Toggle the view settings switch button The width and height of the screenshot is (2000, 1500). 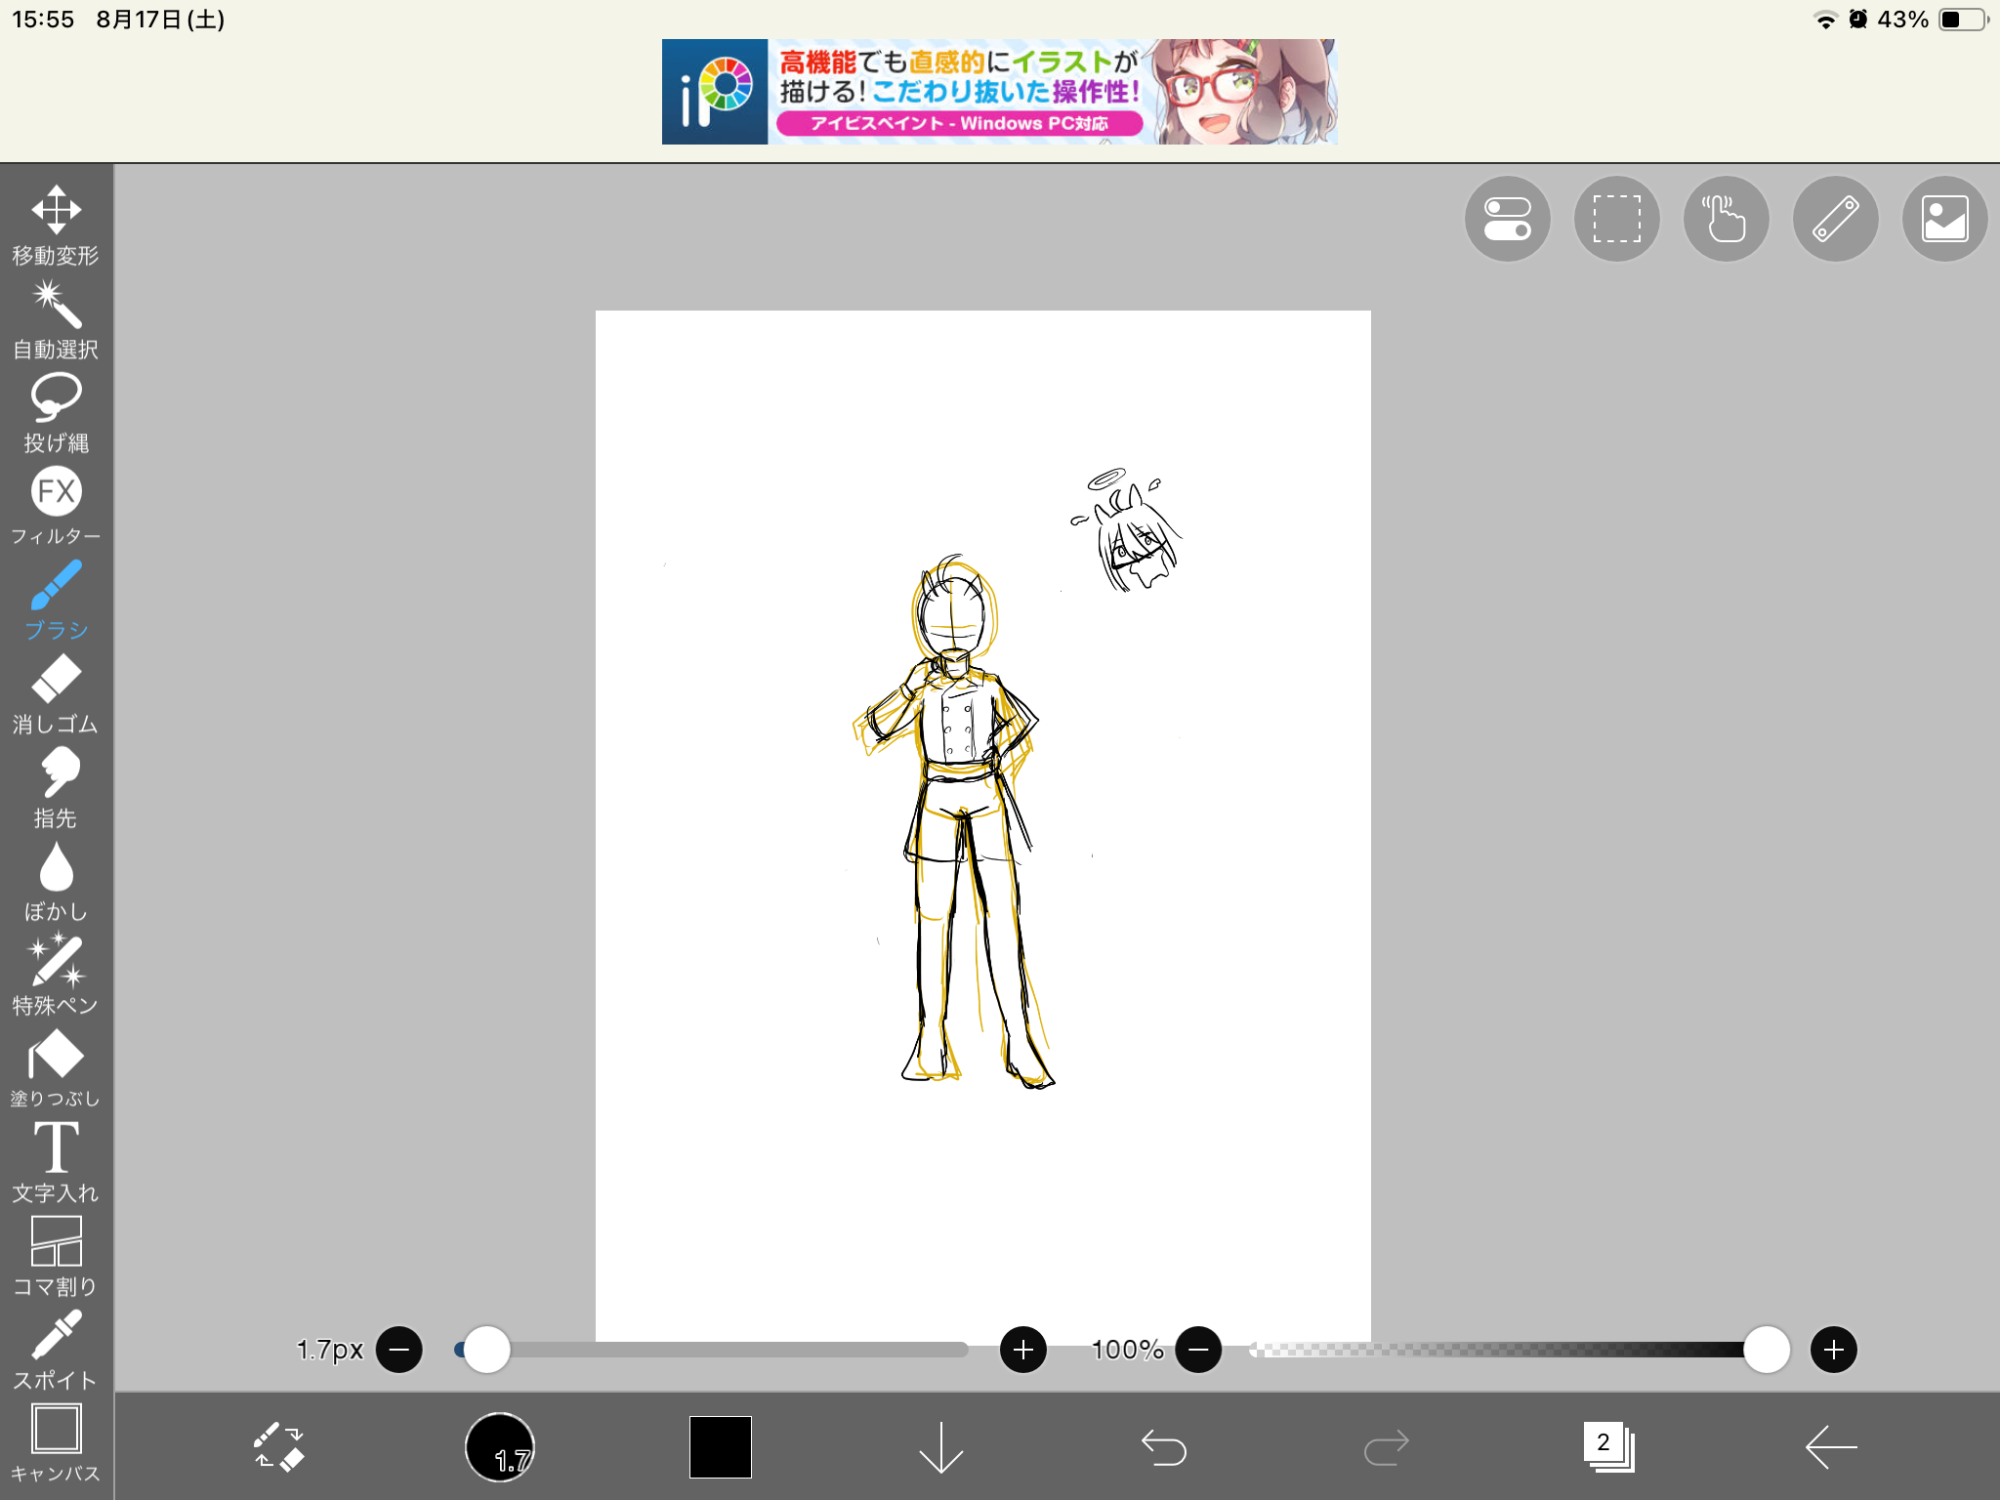[x=1507, y=219]
